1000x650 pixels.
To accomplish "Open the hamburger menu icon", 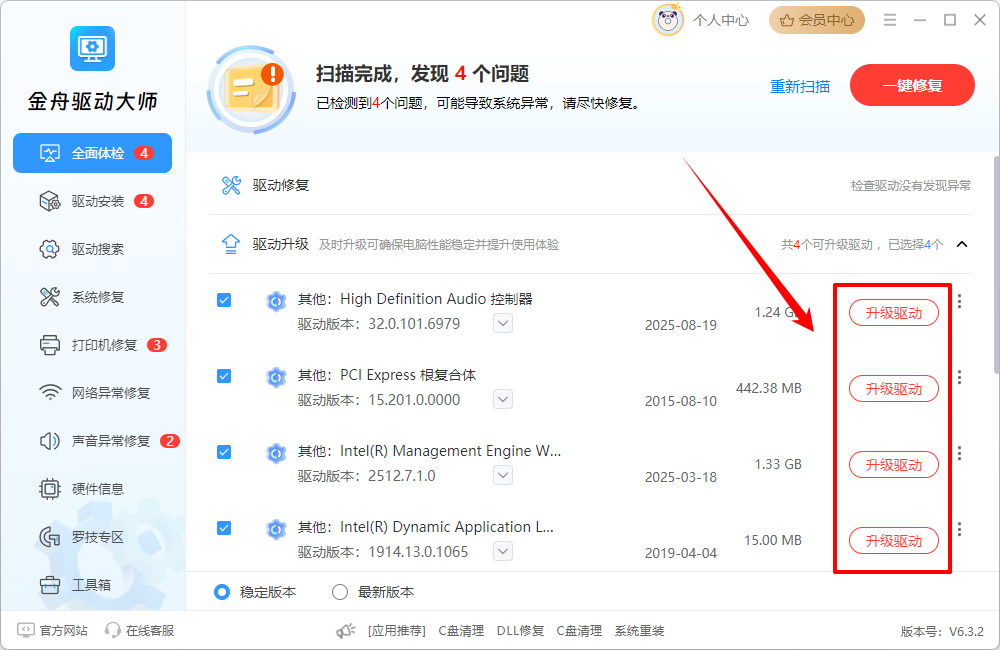I will [890, 20].
